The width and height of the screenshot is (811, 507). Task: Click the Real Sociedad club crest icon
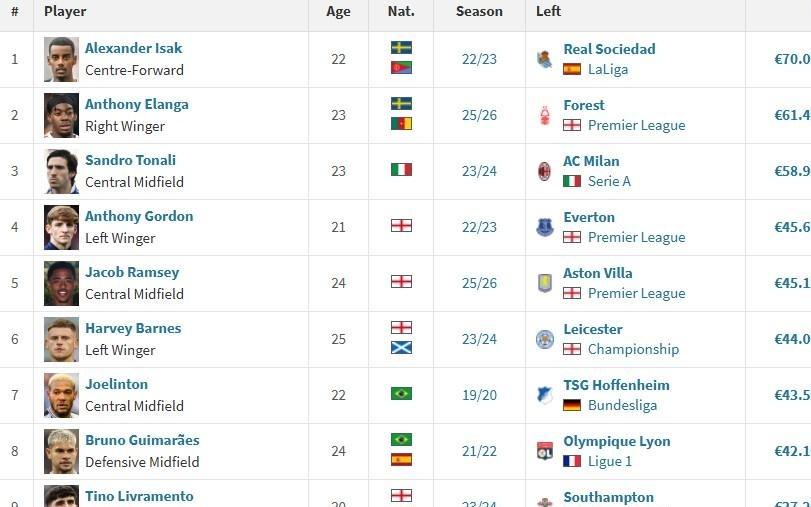click(x=544, y=59)
